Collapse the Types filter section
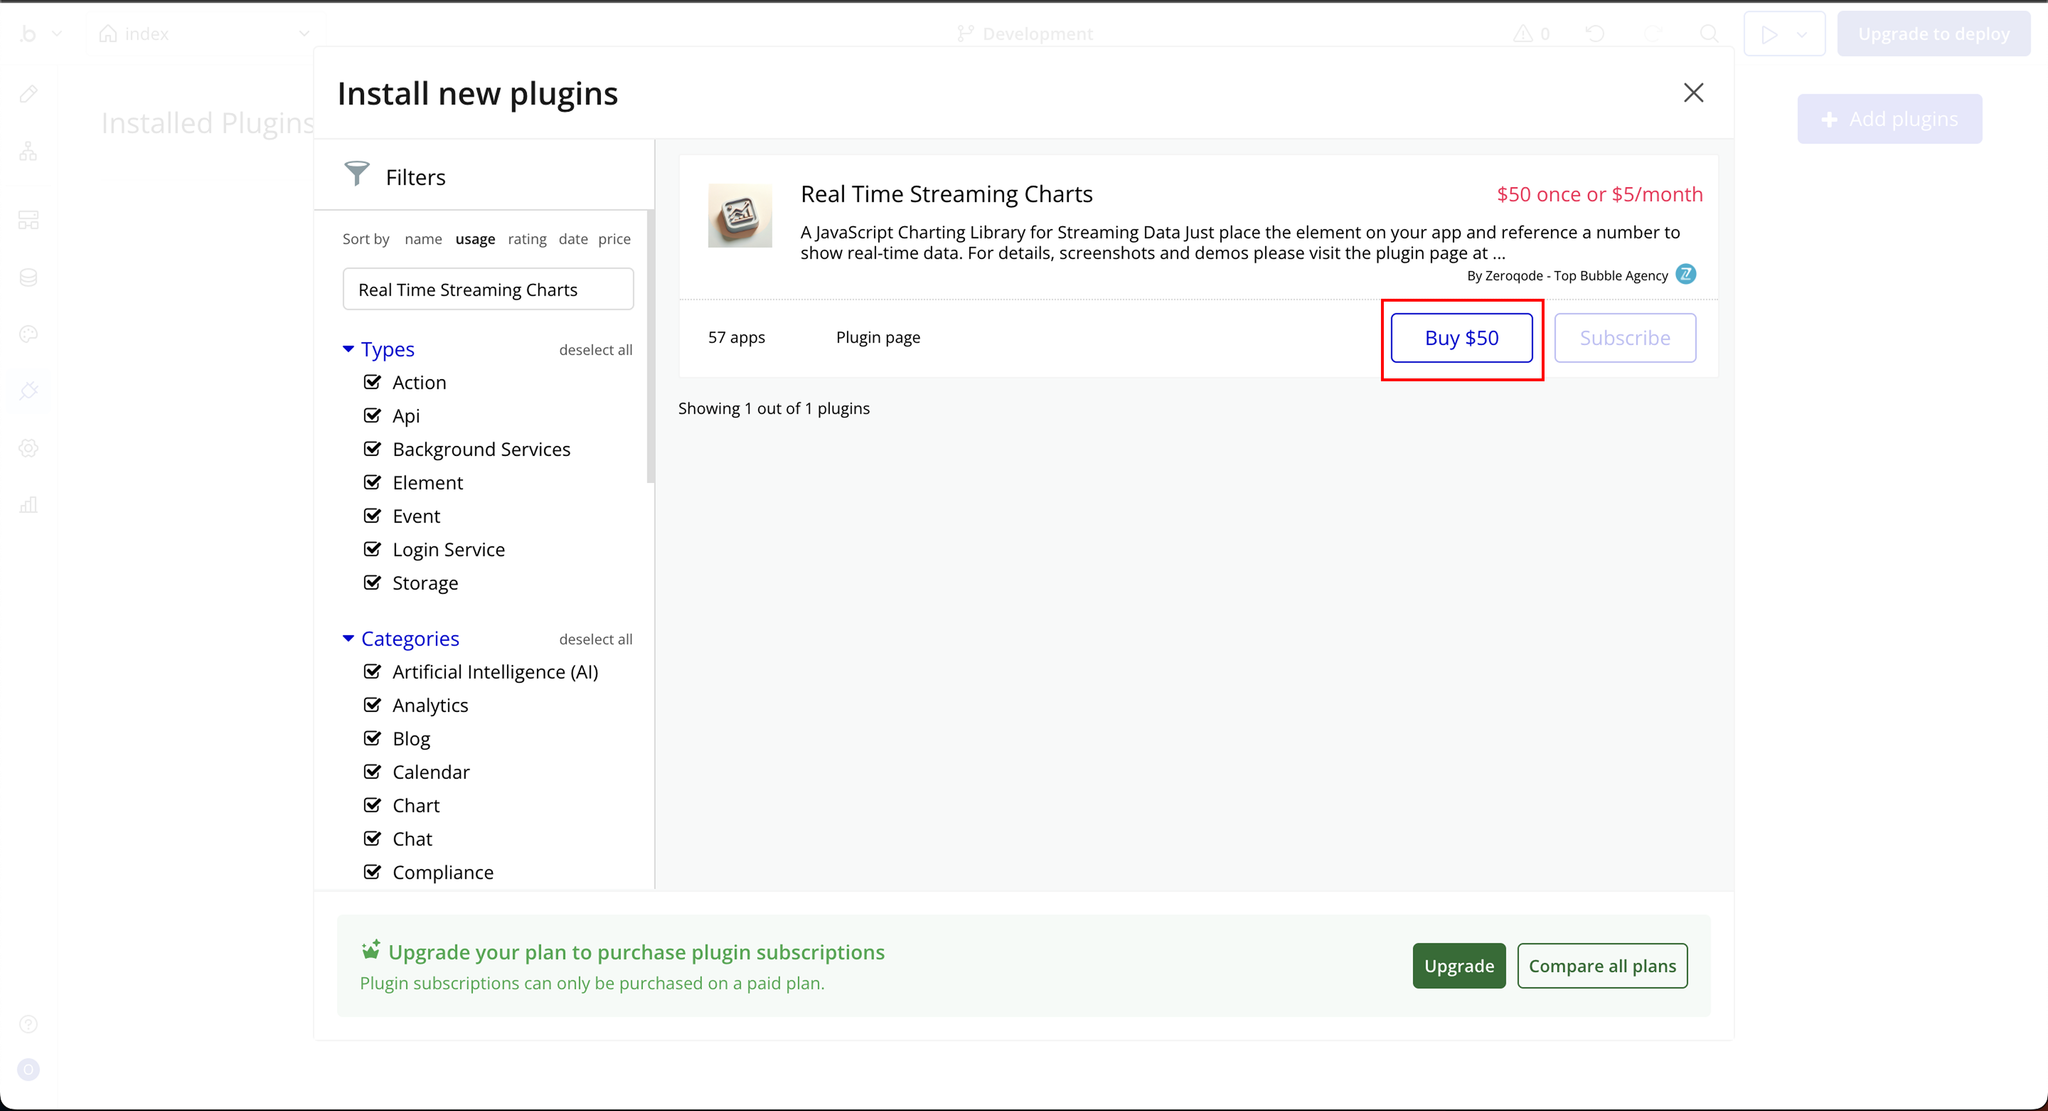This screenshot has height=1111, width=2048. click(348, 349)
